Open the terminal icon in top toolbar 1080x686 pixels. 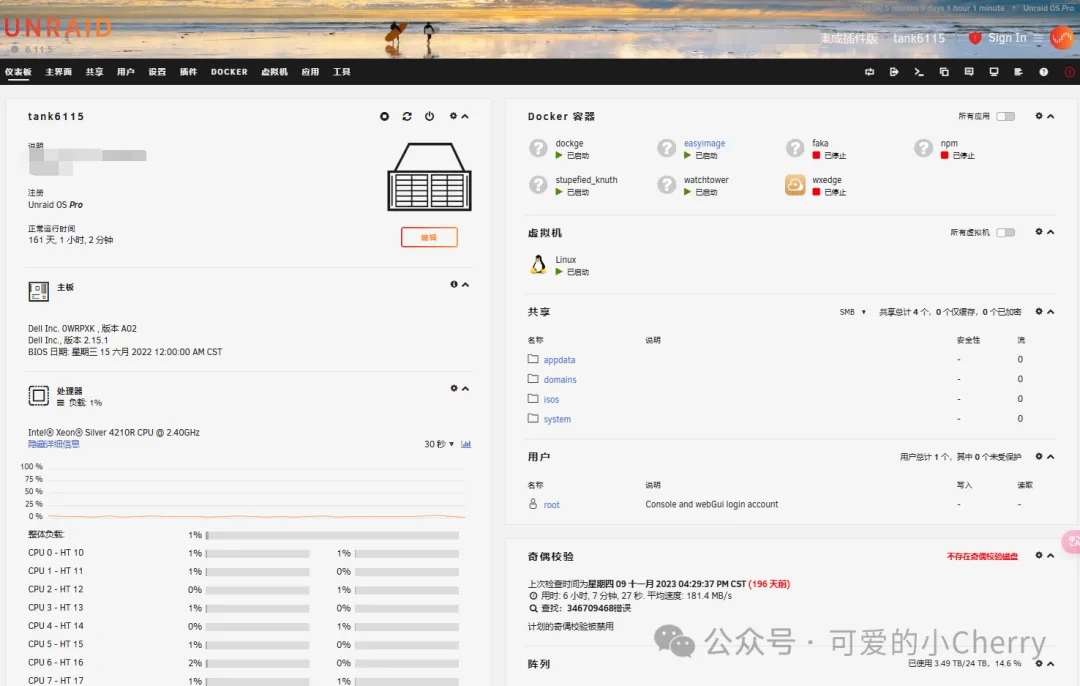[919, 72]
